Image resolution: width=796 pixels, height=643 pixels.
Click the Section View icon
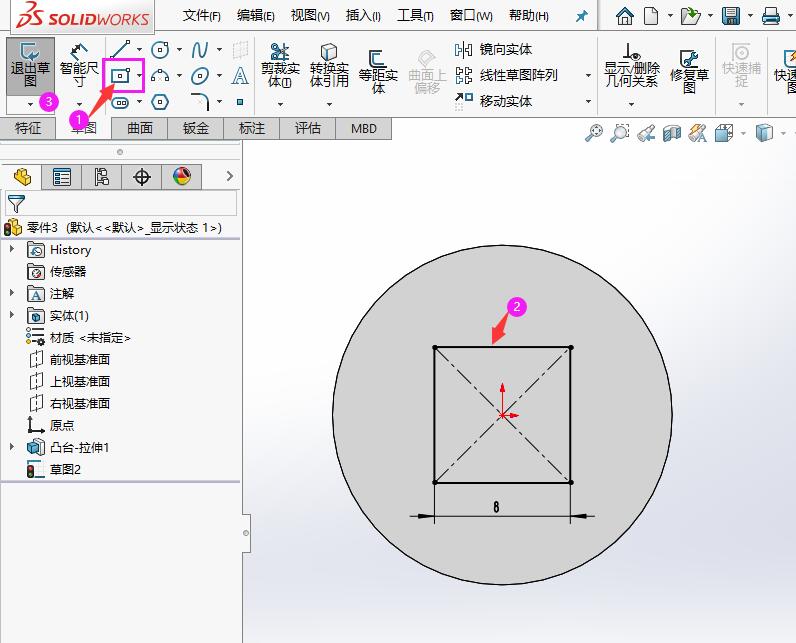tap(672, 133)
